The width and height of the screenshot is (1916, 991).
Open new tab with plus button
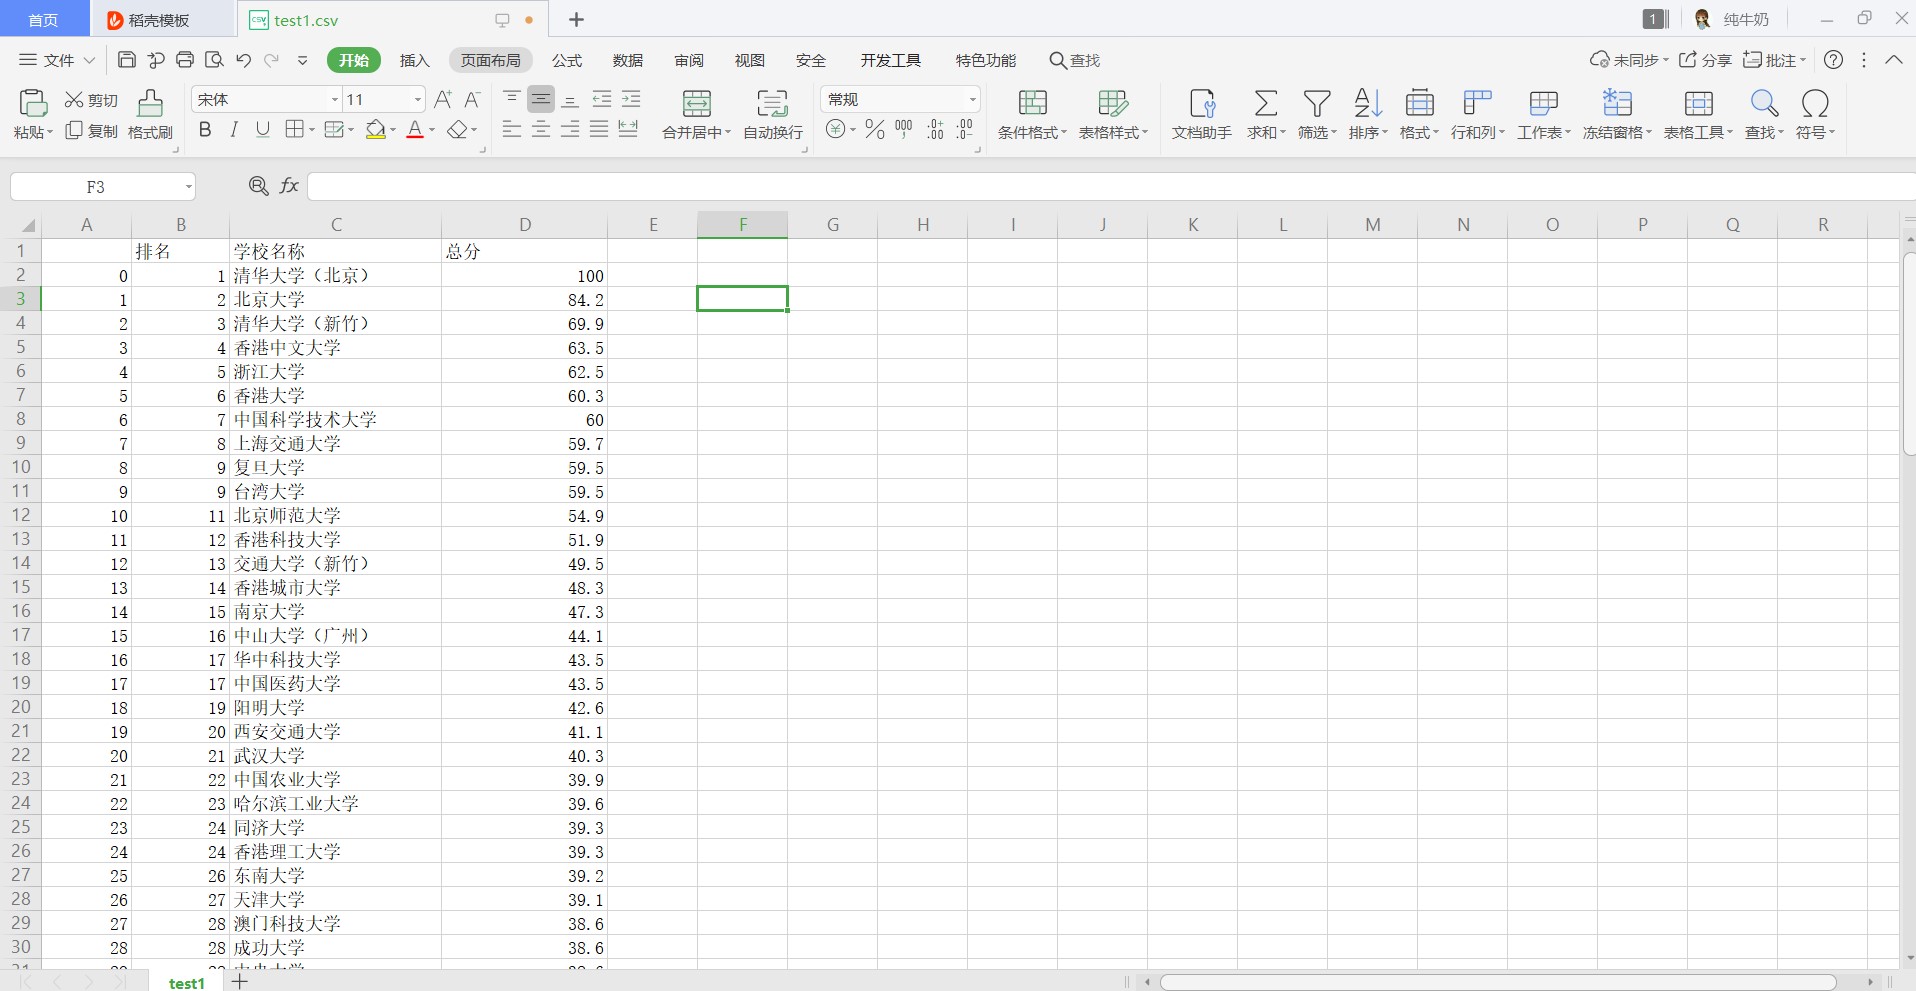[576, 20]
